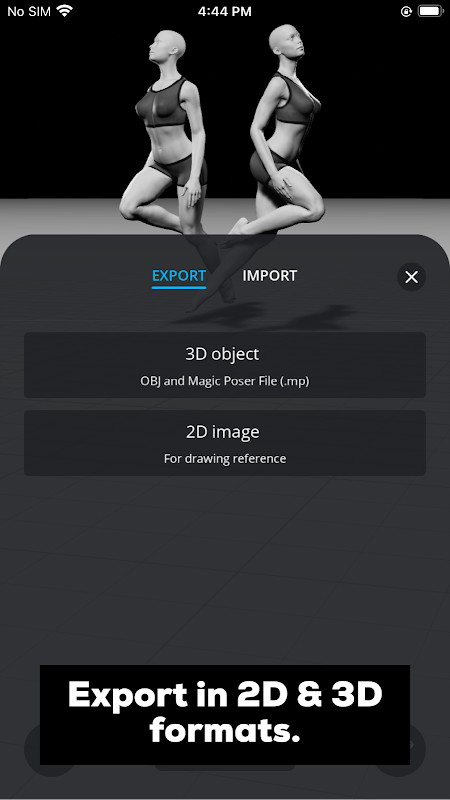
Task: Tap the battery indicator icon
Action: point(431,11)
